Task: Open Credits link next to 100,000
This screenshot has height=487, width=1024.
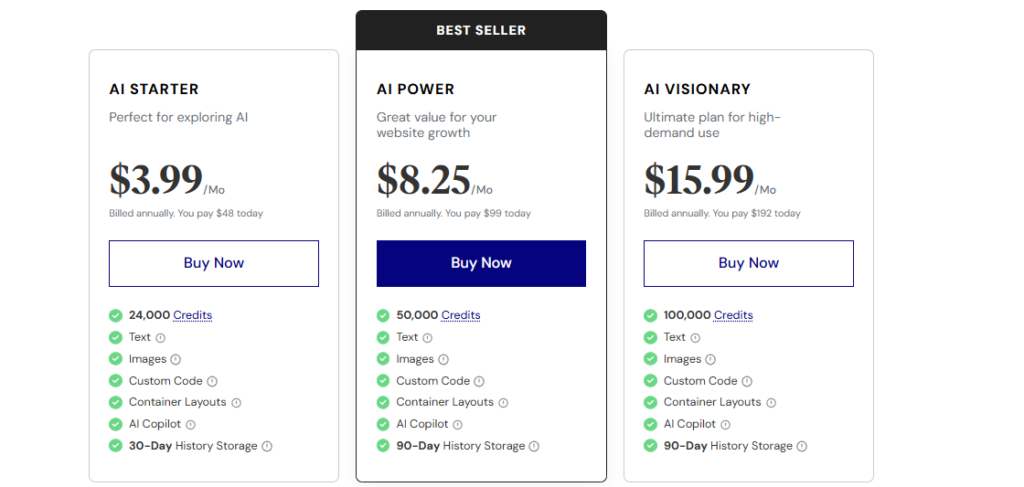Action: 733,315
